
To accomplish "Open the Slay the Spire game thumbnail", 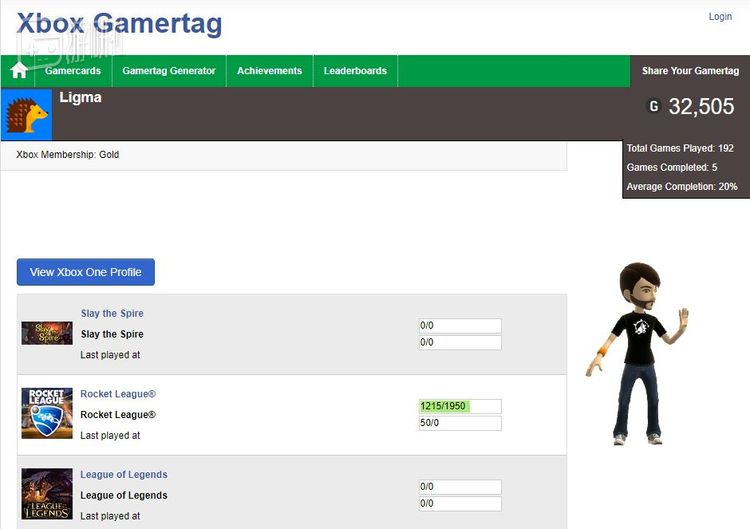I will pyautogui.click(x=47, y=333).
